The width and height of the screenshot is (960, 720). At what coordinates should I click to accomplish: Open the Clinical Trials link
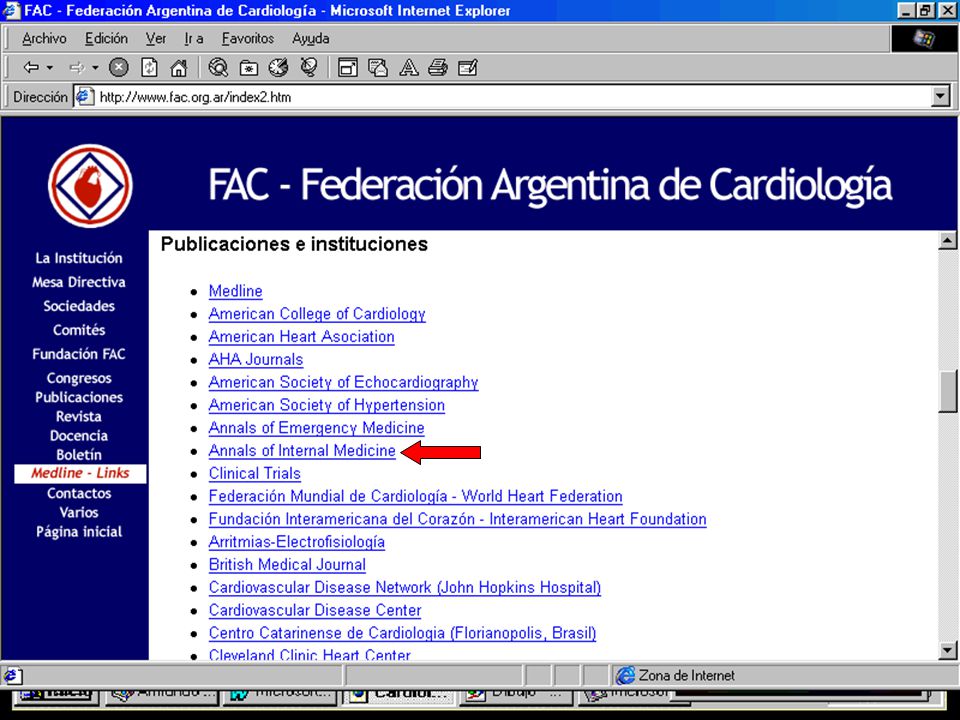tap(254, 473)
